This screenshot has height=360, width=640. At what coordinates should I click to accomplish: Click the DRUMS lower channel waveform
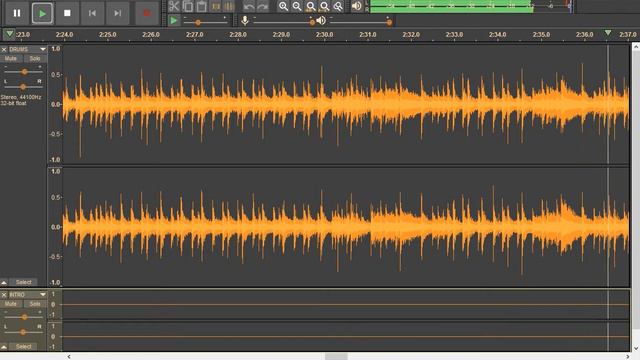point(345,227)
